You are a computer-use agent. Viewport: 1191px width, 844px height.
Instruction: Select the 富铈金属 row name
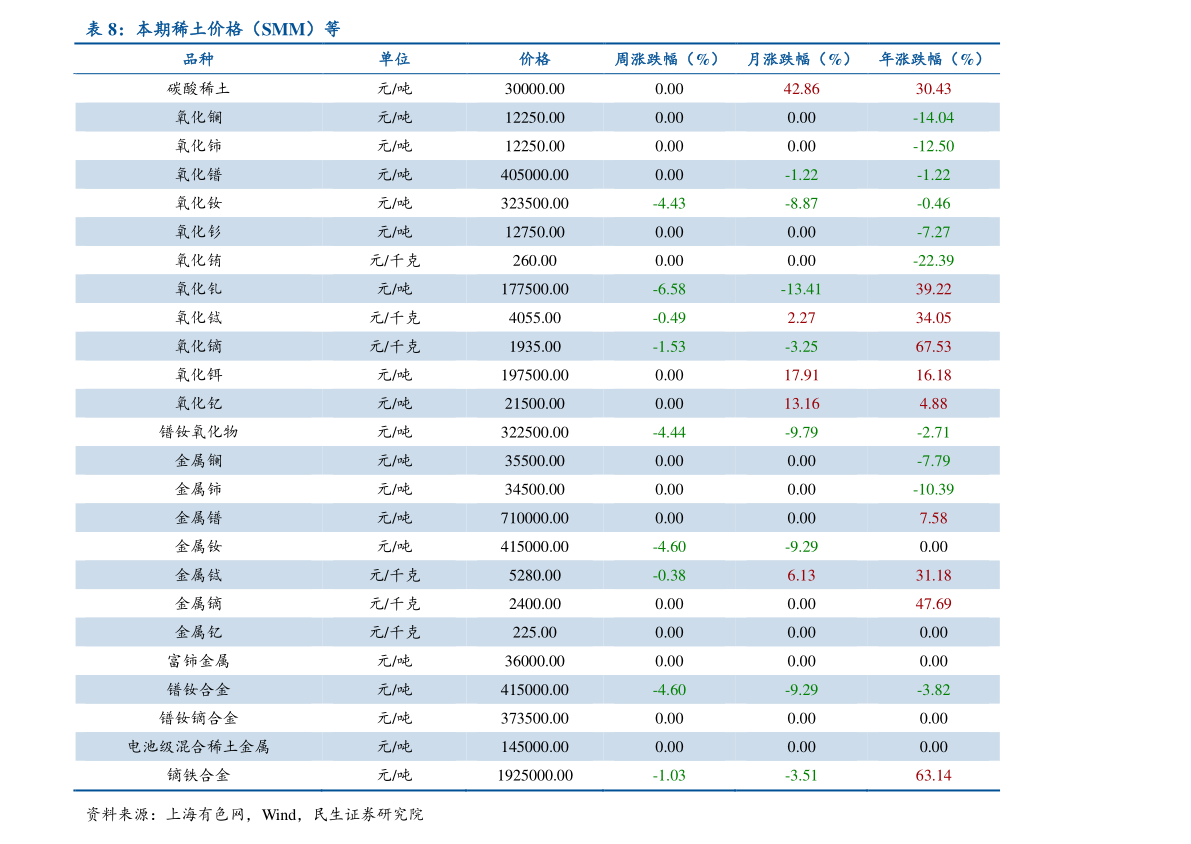(x=198, y=661)
